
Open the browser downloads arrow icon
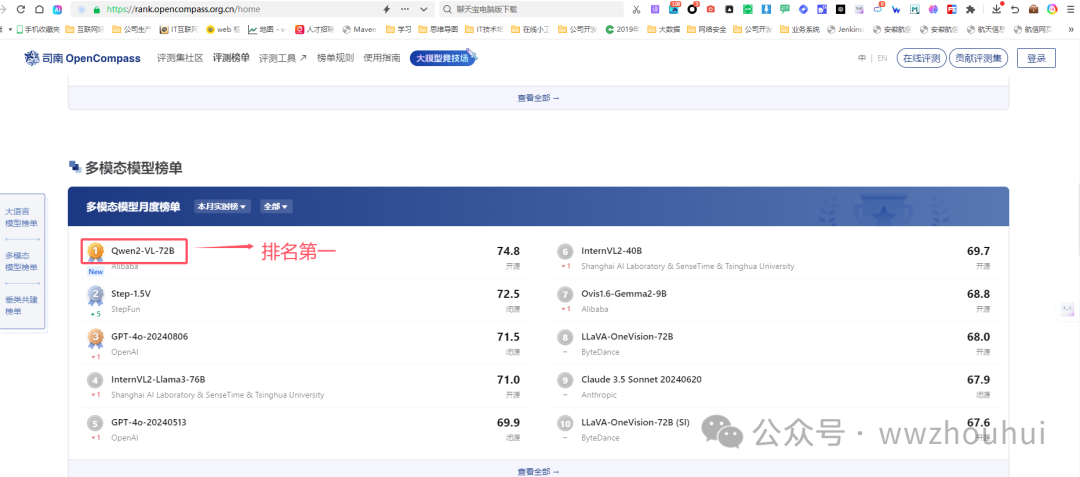[x=996, y=9]
